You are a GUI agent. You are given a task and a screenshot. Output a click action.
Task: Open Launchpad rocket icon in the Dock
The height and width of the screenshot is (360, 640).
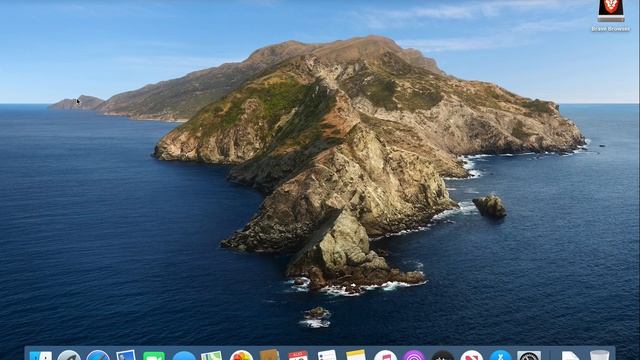[69, 355]
